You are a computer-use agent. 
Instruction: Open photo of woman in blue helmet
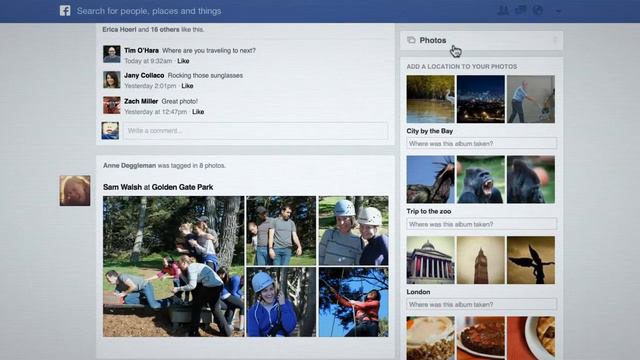[x=281, y=302]
